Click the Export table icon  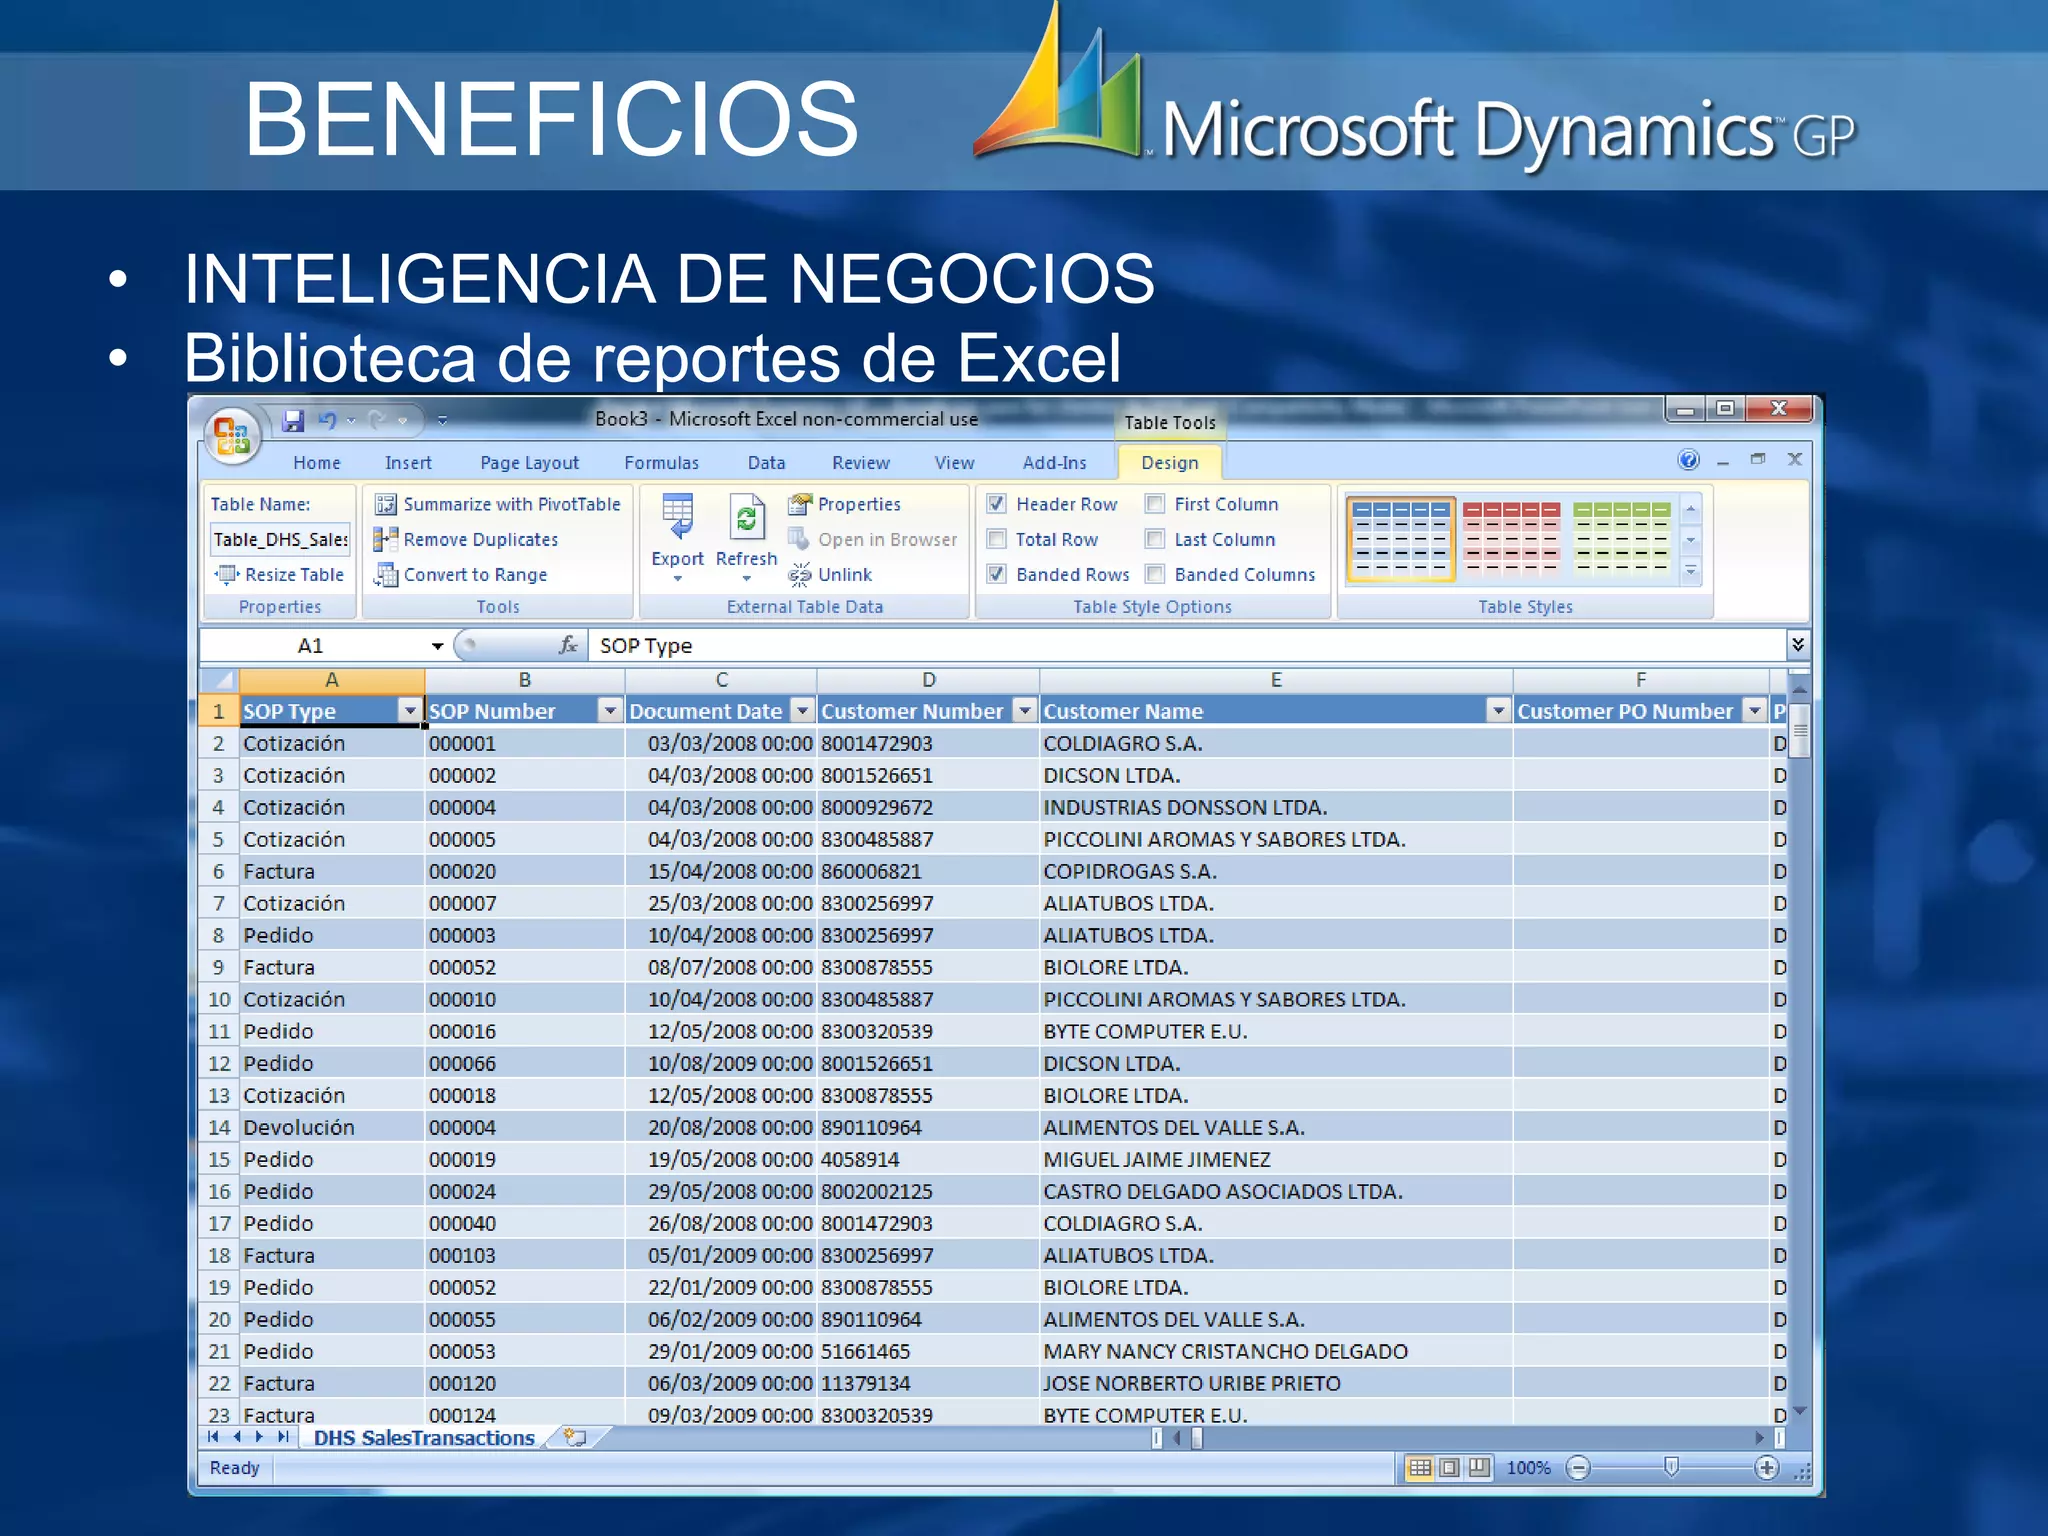677,517
